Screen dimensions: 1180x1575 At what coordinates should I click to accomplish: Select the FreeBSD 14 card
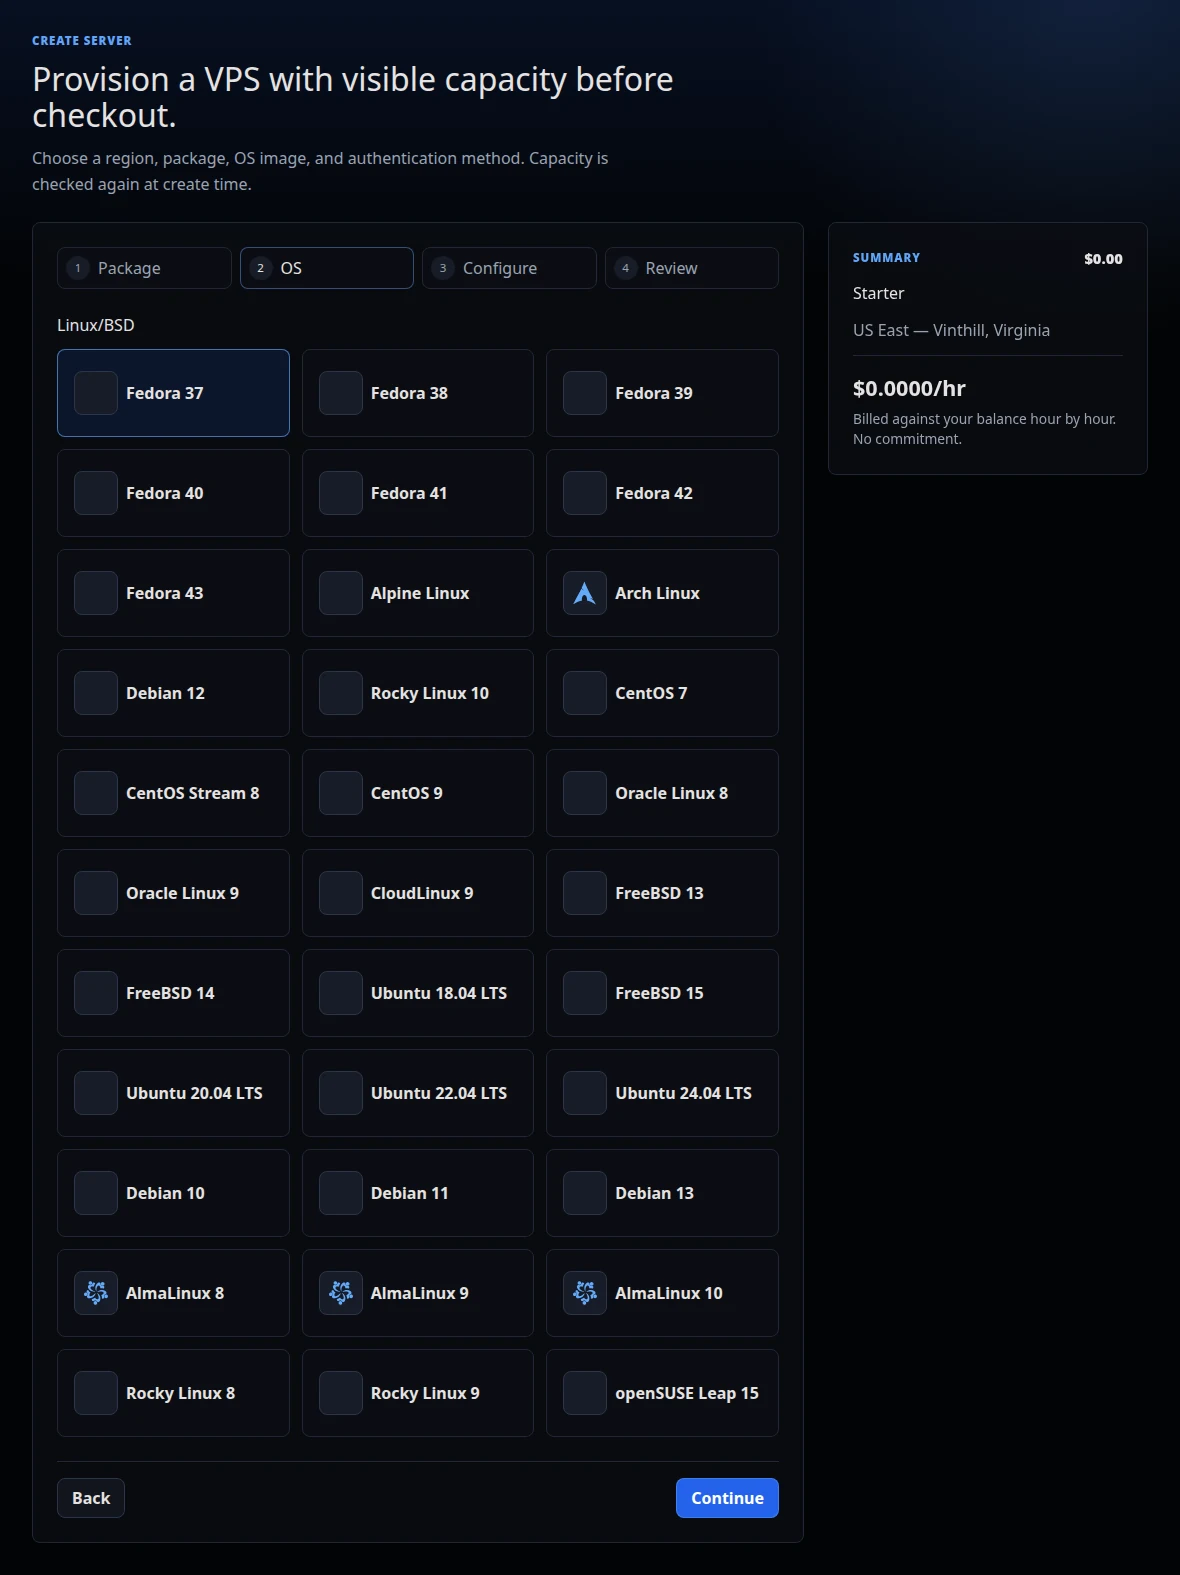pos(173,993)
